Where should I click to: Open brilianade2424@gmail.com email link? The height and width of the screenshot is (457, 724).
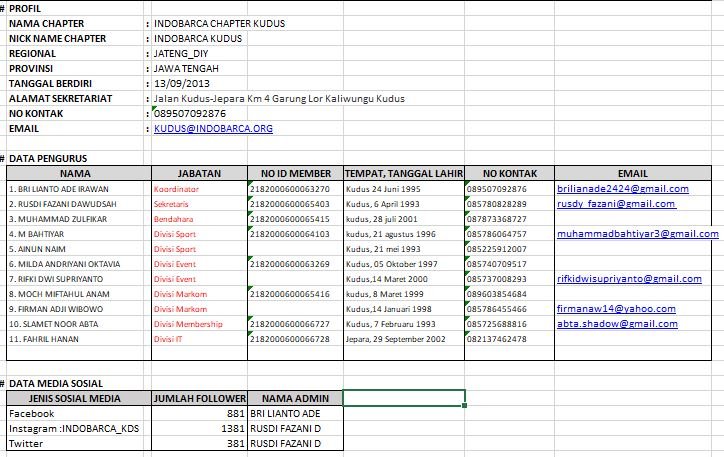(623, 188)
